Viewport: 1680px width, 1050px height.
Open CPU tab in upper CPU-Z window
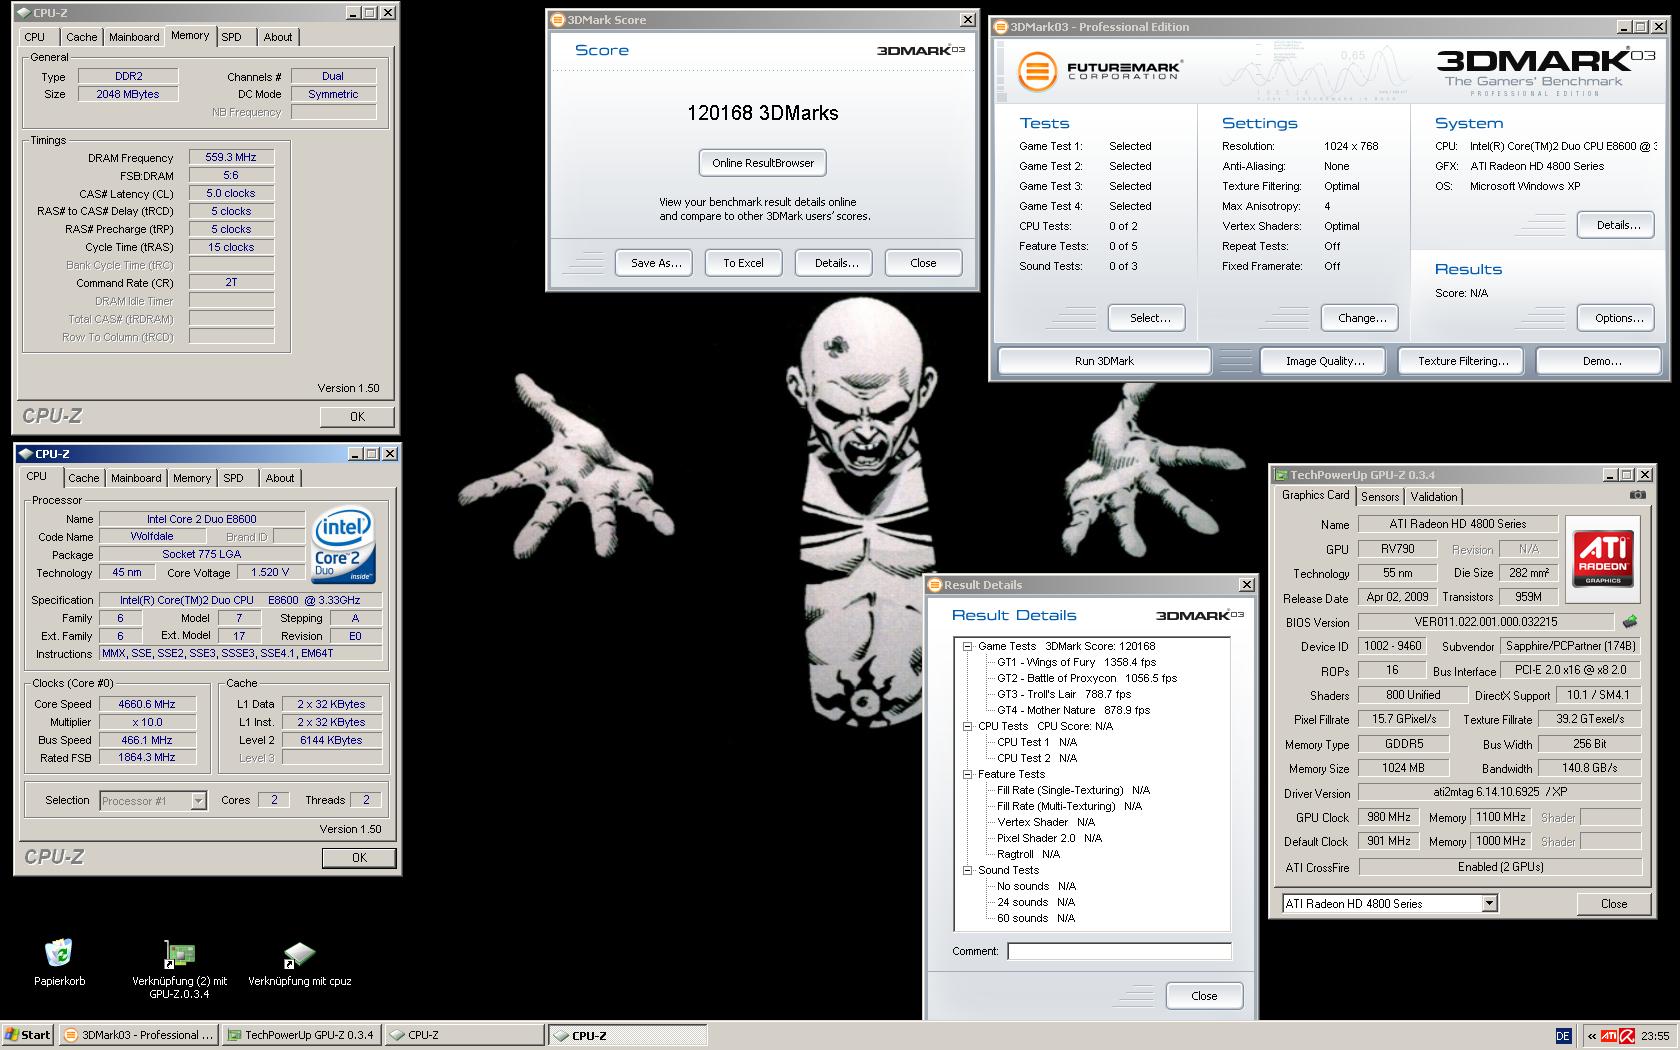coord(35,37)
